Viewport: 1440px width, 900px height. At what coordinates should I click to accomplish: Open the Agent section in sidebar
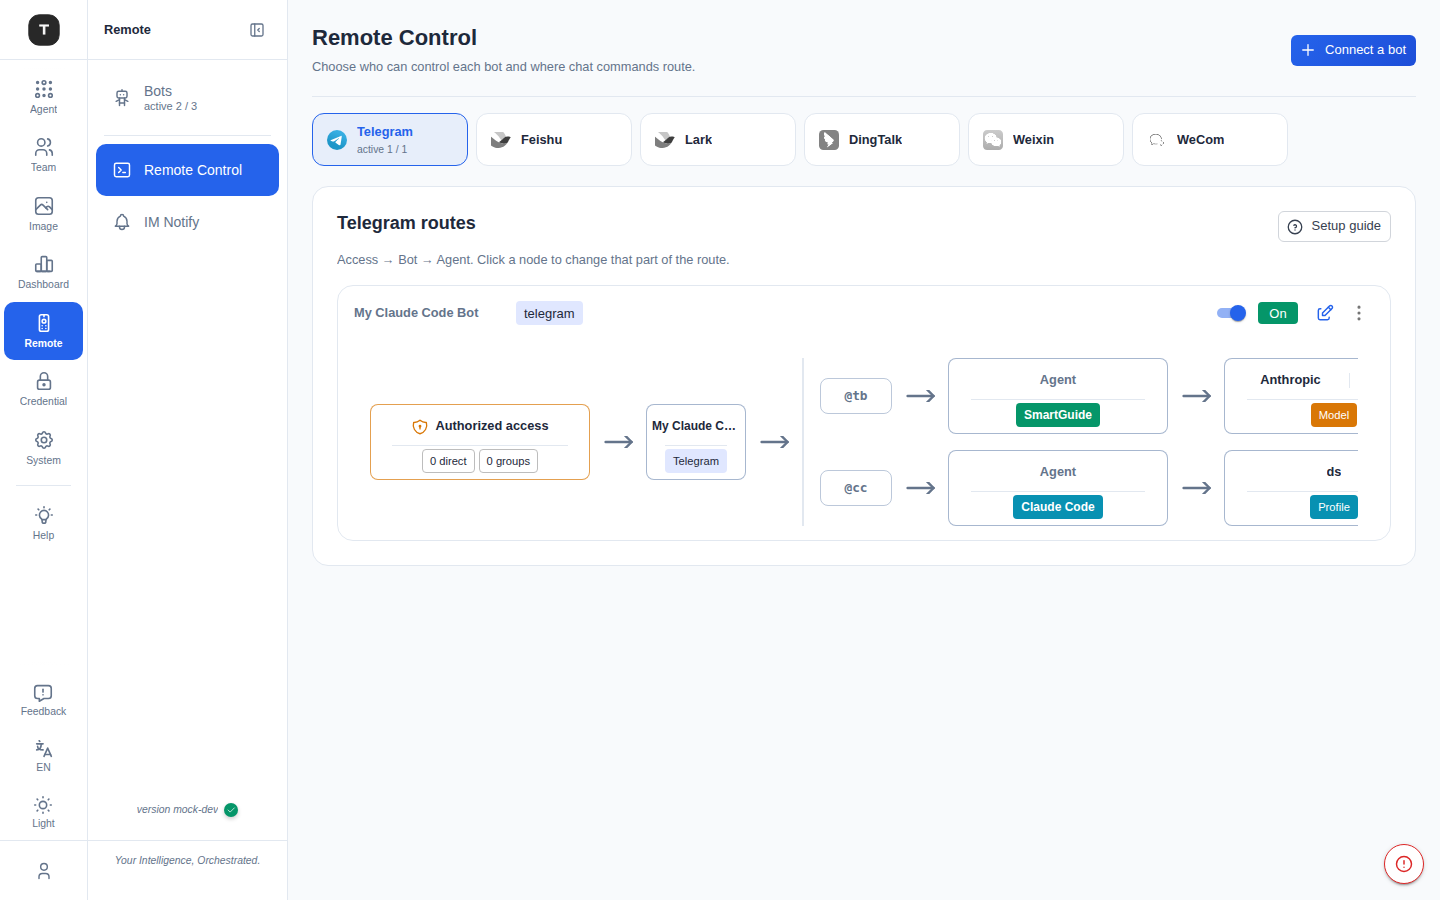(43, 97)
